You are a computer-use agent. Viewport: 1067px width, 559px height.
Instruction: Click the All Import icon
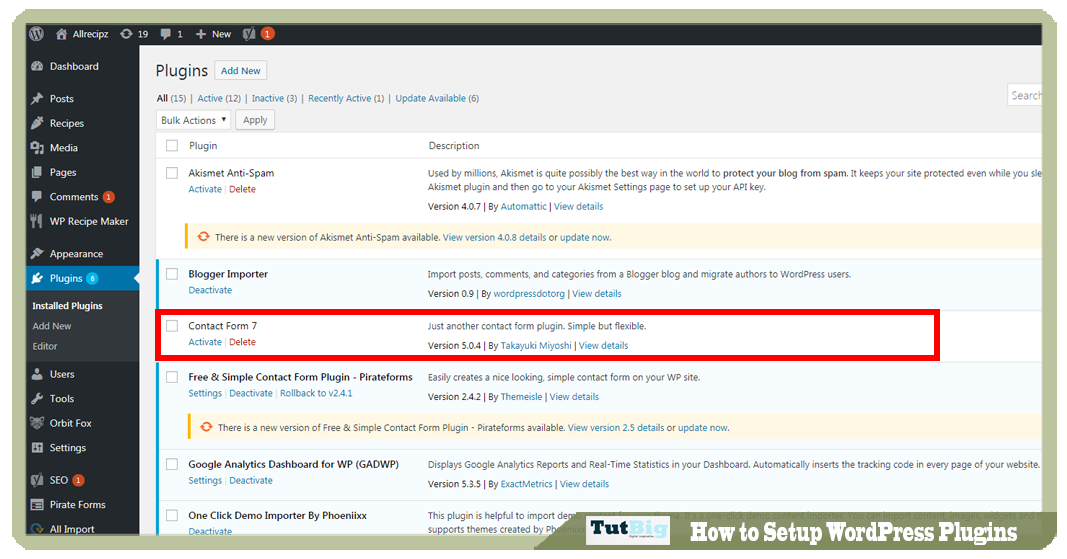point(37,529)
